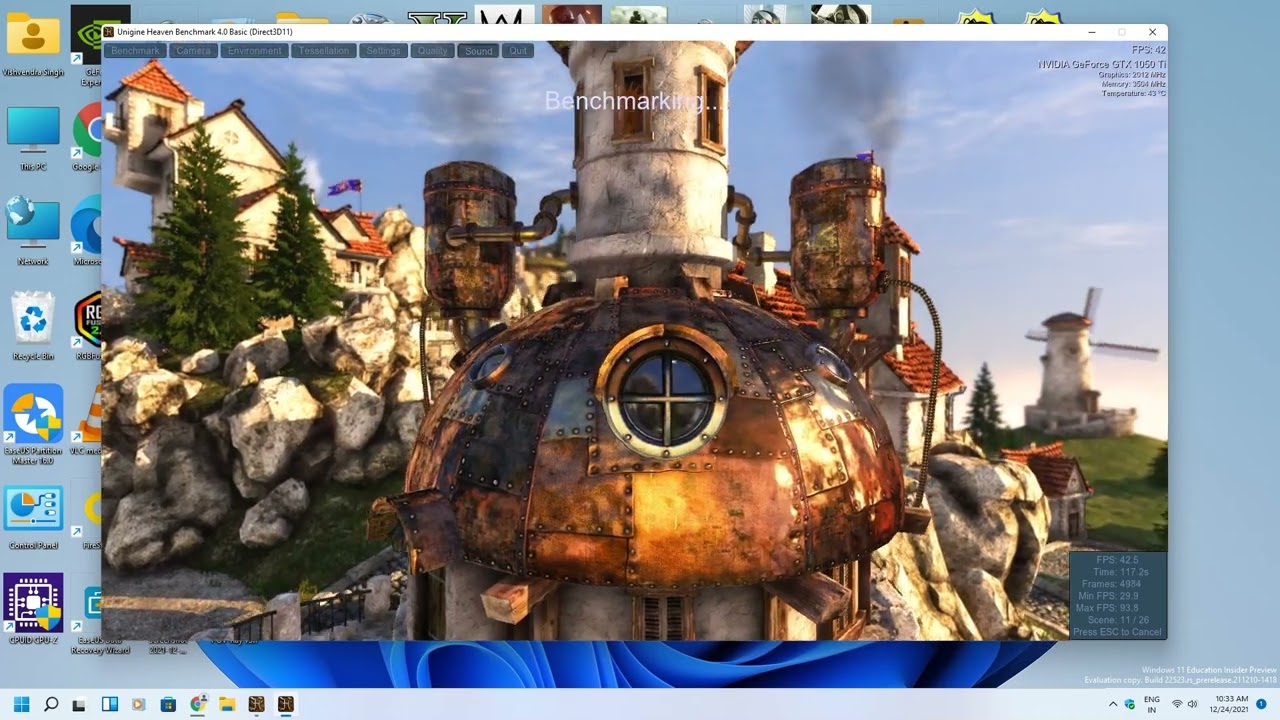The width and height of the screenshot is (1280, 720).
Task: Switch to first Heaven taskbar icon
Action: [256, 704]
